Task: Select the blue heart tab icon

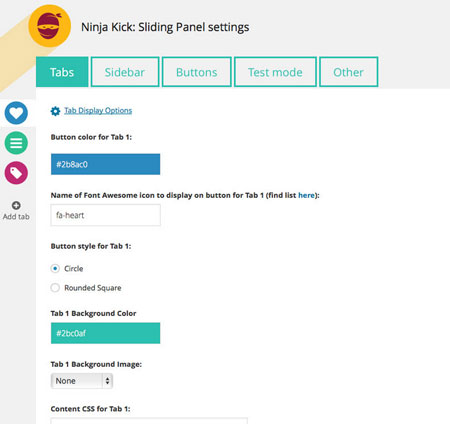Action: (16, 113)
